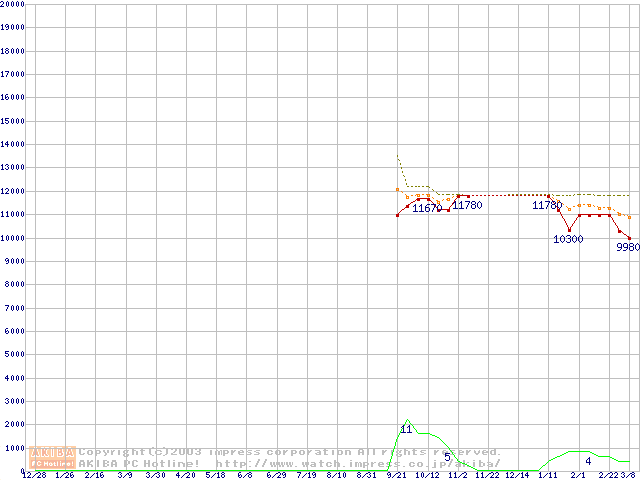The image size is (640, 480).
Task: Click the 12/14 date on the x-axis
Action: click(x=517, y=475)
